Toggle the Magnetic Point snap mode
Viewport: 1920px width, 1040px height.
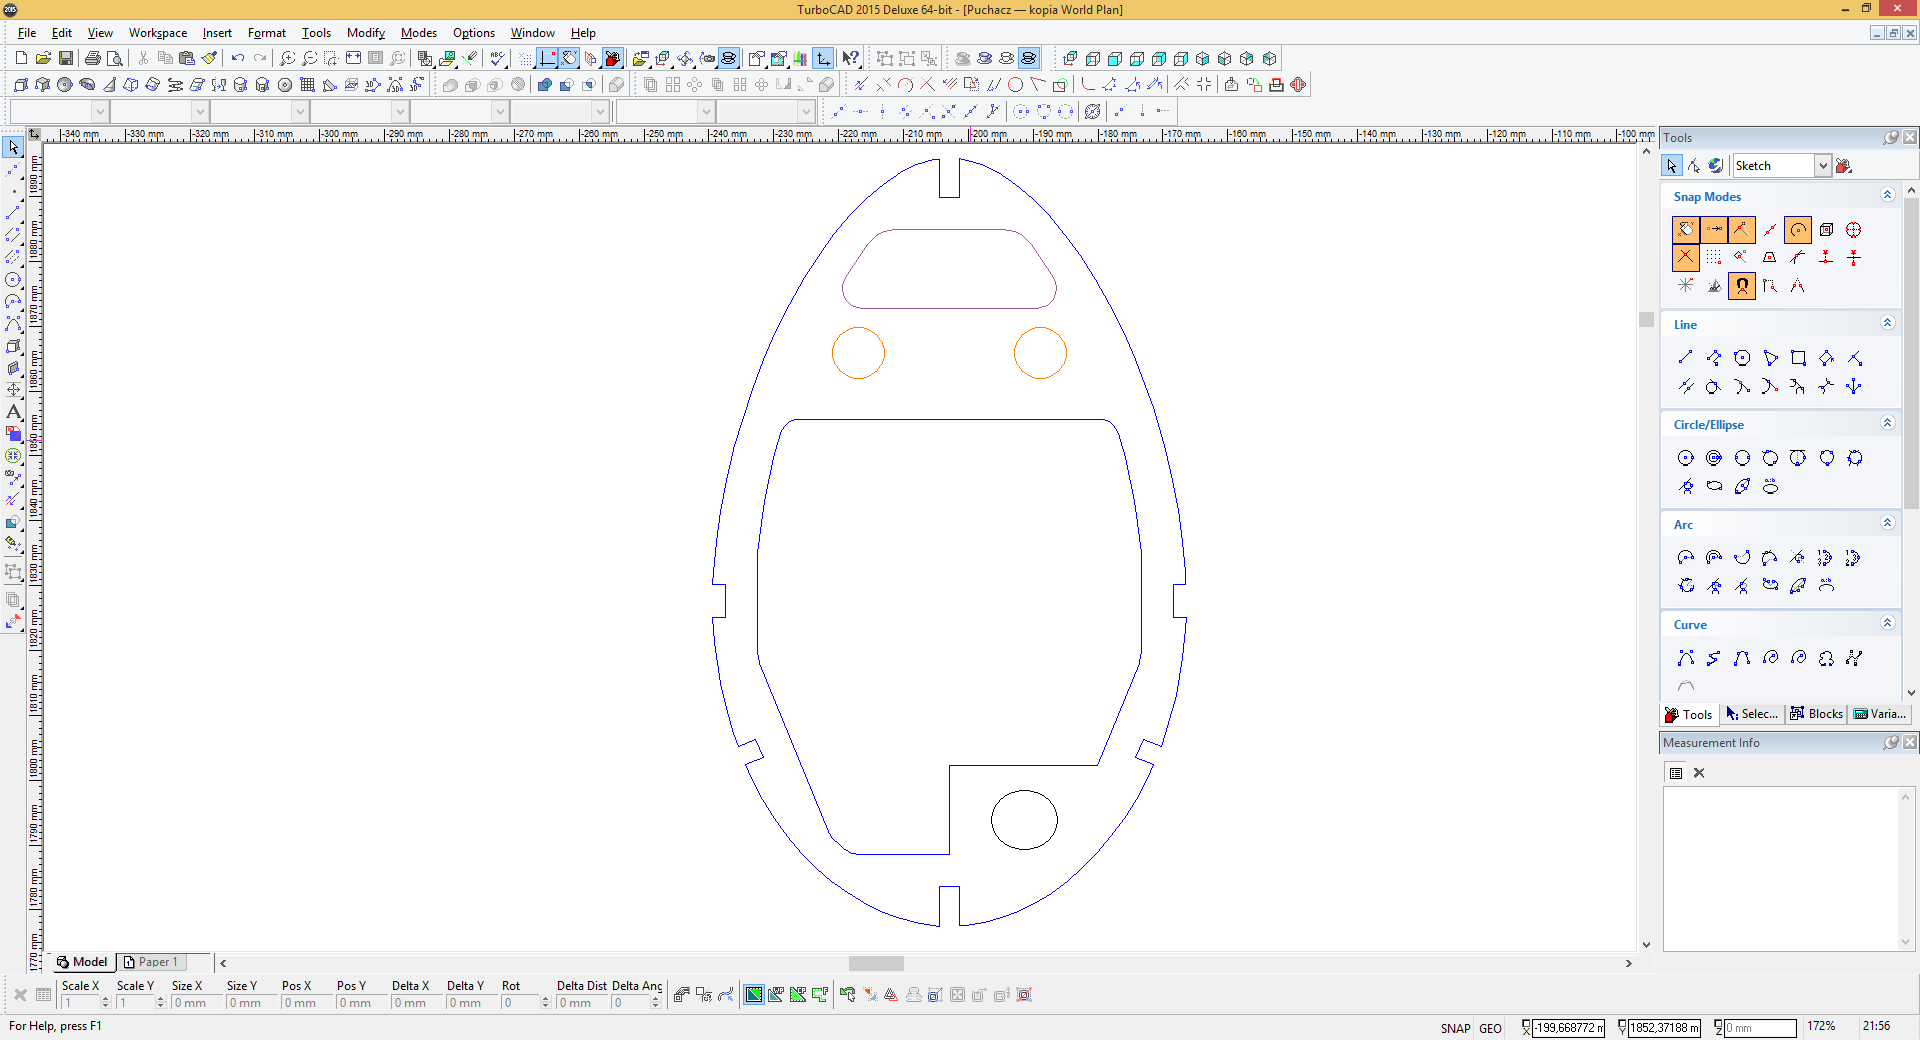click(x=1742, y=286)
